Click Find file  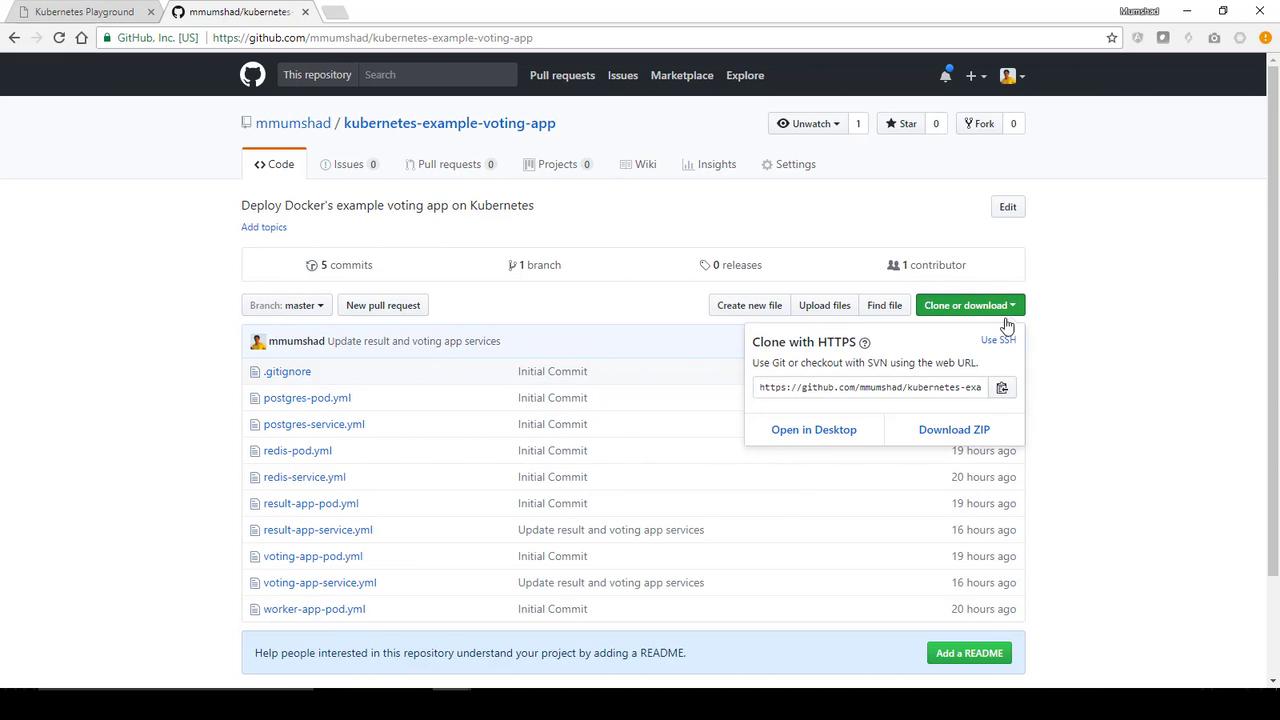click(884, 305)
